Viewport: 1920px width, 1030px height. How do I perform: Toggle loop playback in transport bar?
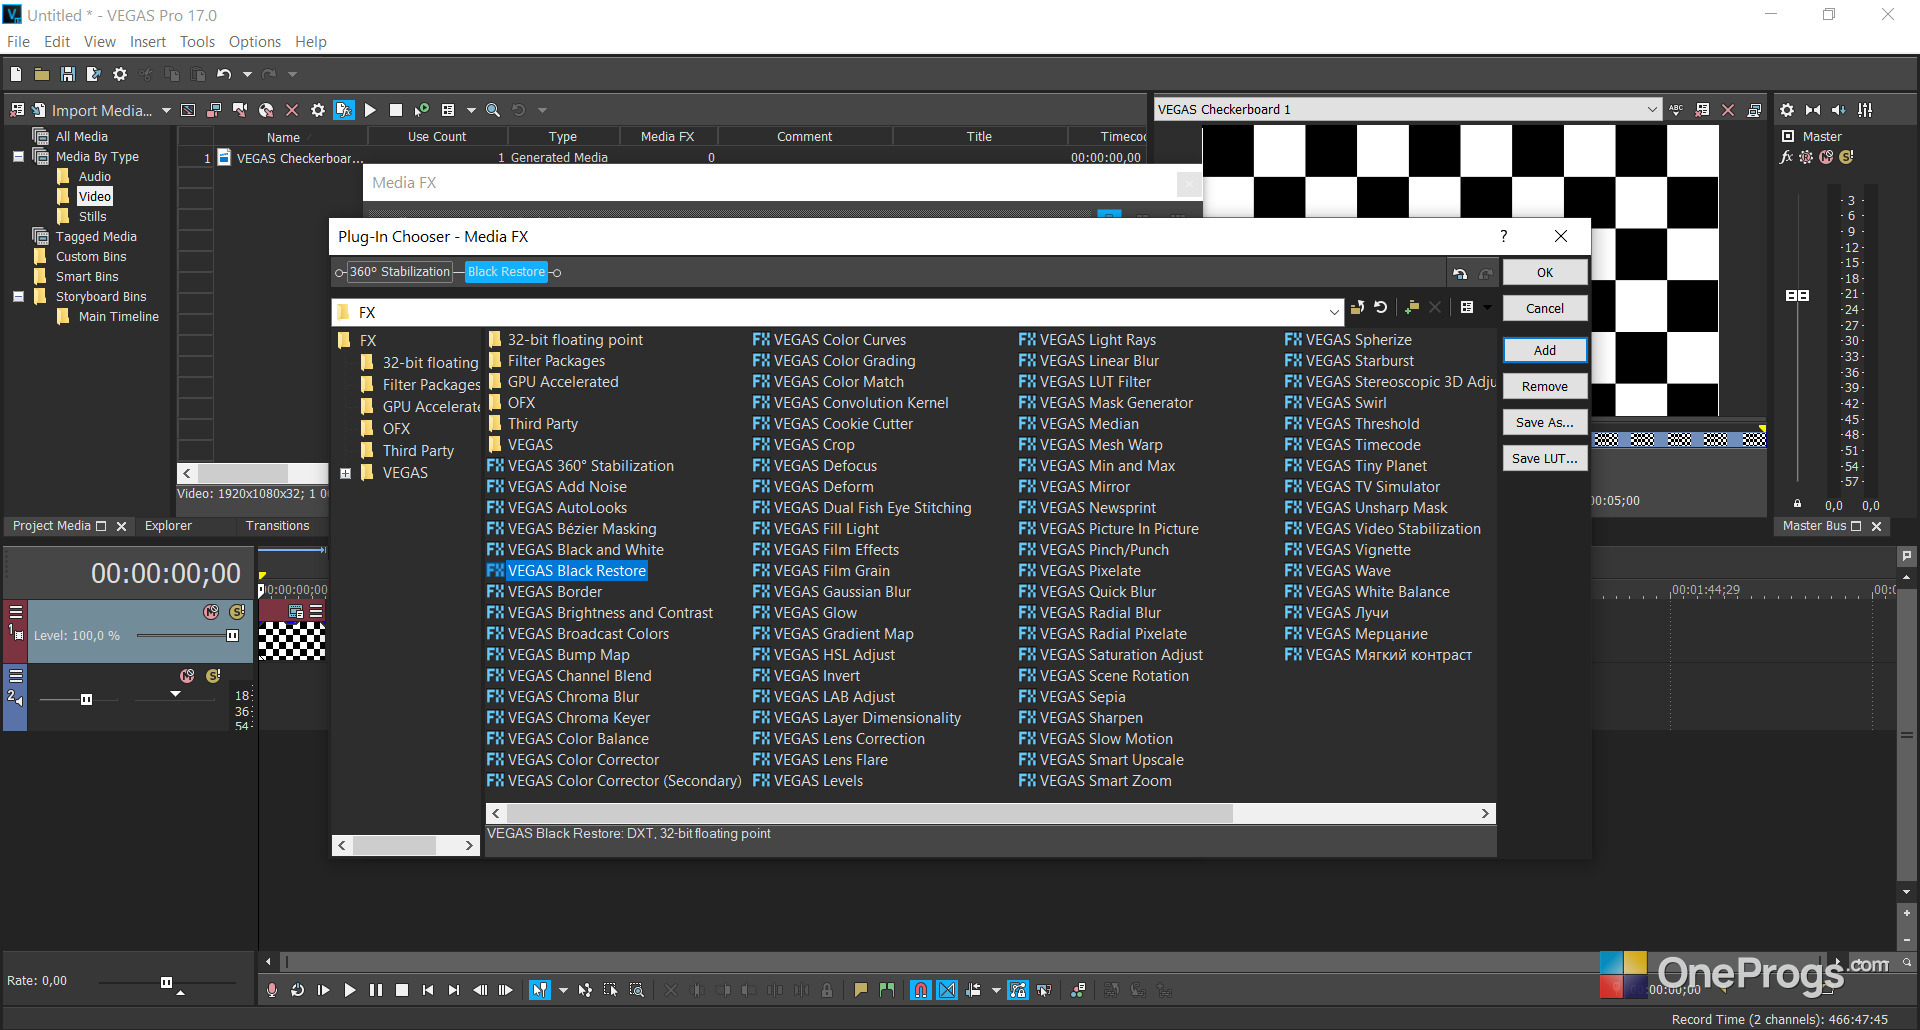(x=297, y=990)
